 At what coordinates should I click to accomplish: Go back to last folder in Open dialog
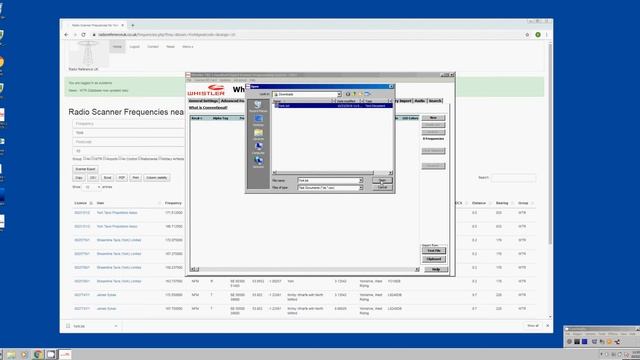click(x=348, y=94)
